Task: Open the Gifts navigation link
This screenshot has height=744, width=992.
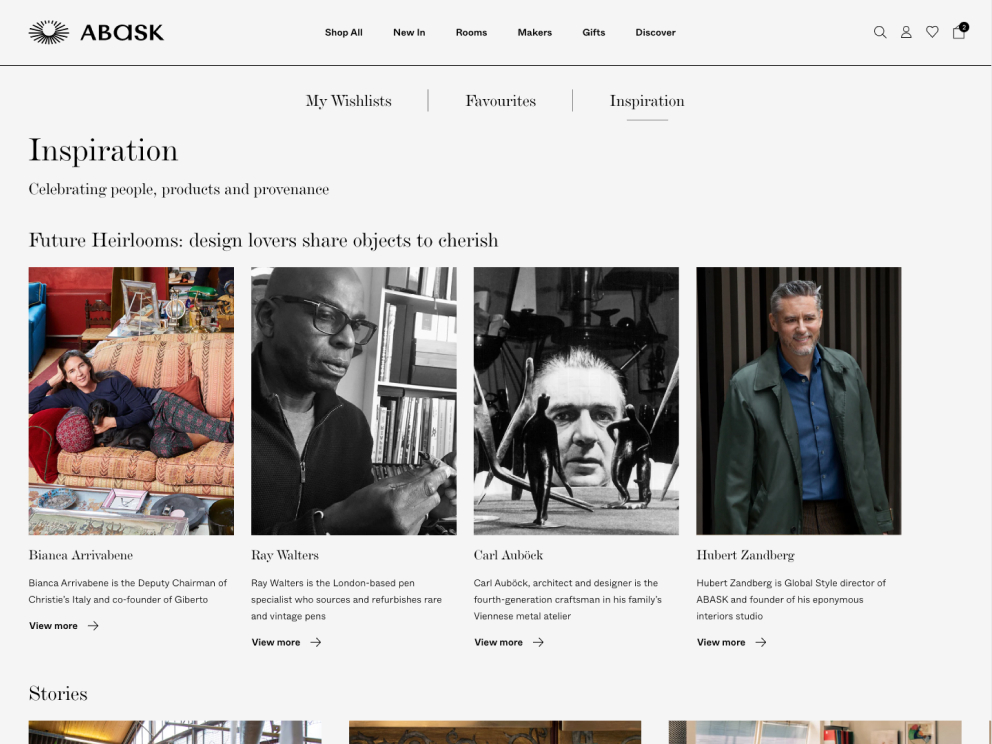Action: pyautogui.click(x=594, y=33)
